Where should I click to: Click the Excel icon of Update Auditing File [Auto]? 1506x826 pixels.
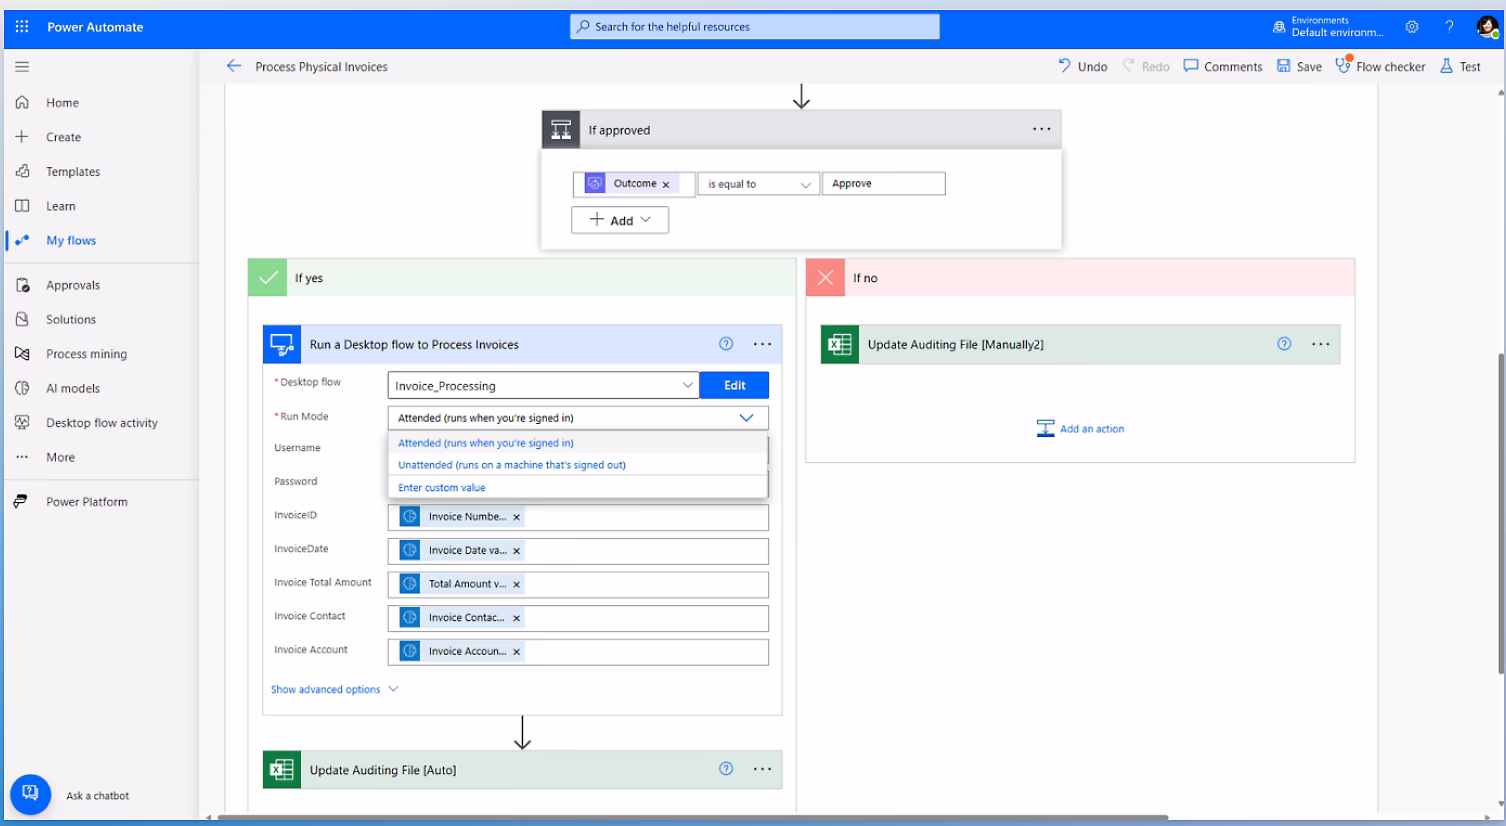tap(282, 770)
